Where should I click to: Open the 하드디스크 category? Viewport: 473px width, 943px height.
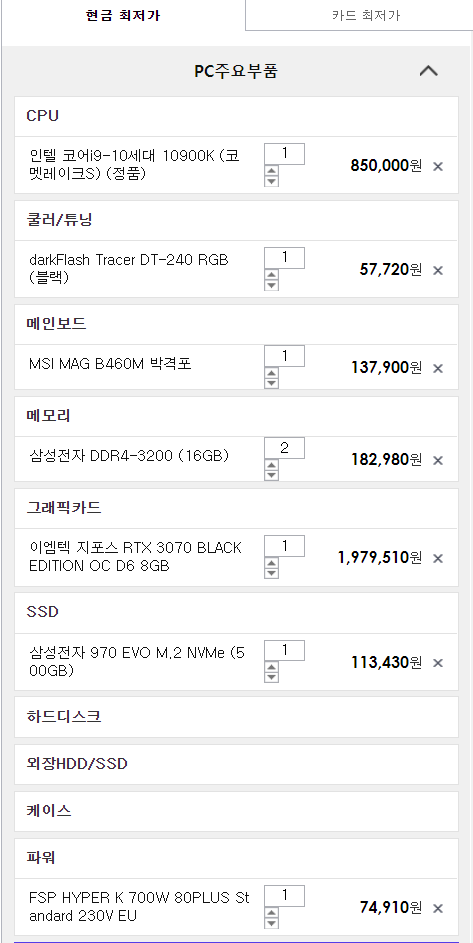[x=236, y=717]
